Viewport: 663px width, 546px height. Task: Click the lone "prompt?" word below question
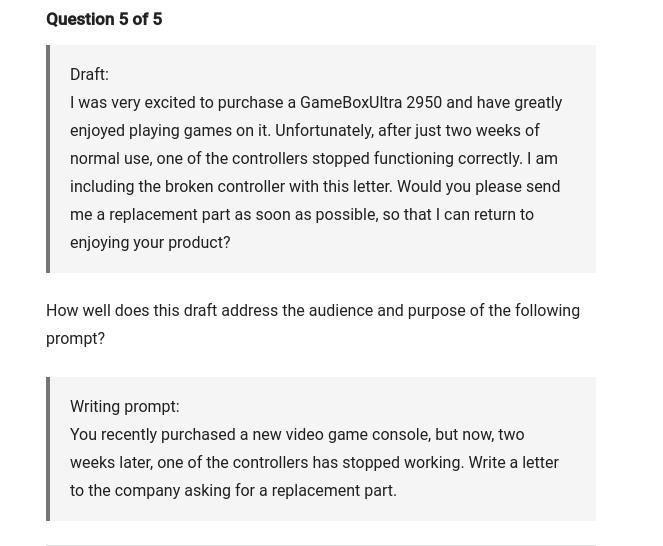[75, 338]
